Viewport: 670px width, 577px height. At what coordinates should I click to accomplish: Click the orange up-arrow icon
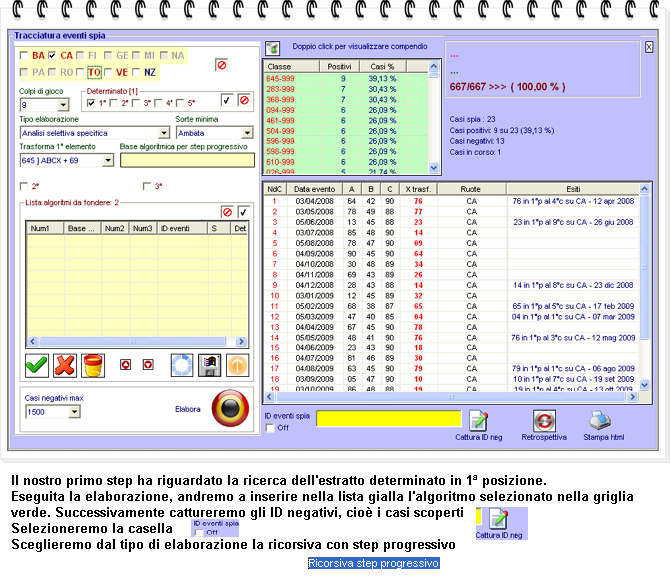[237, 365]
